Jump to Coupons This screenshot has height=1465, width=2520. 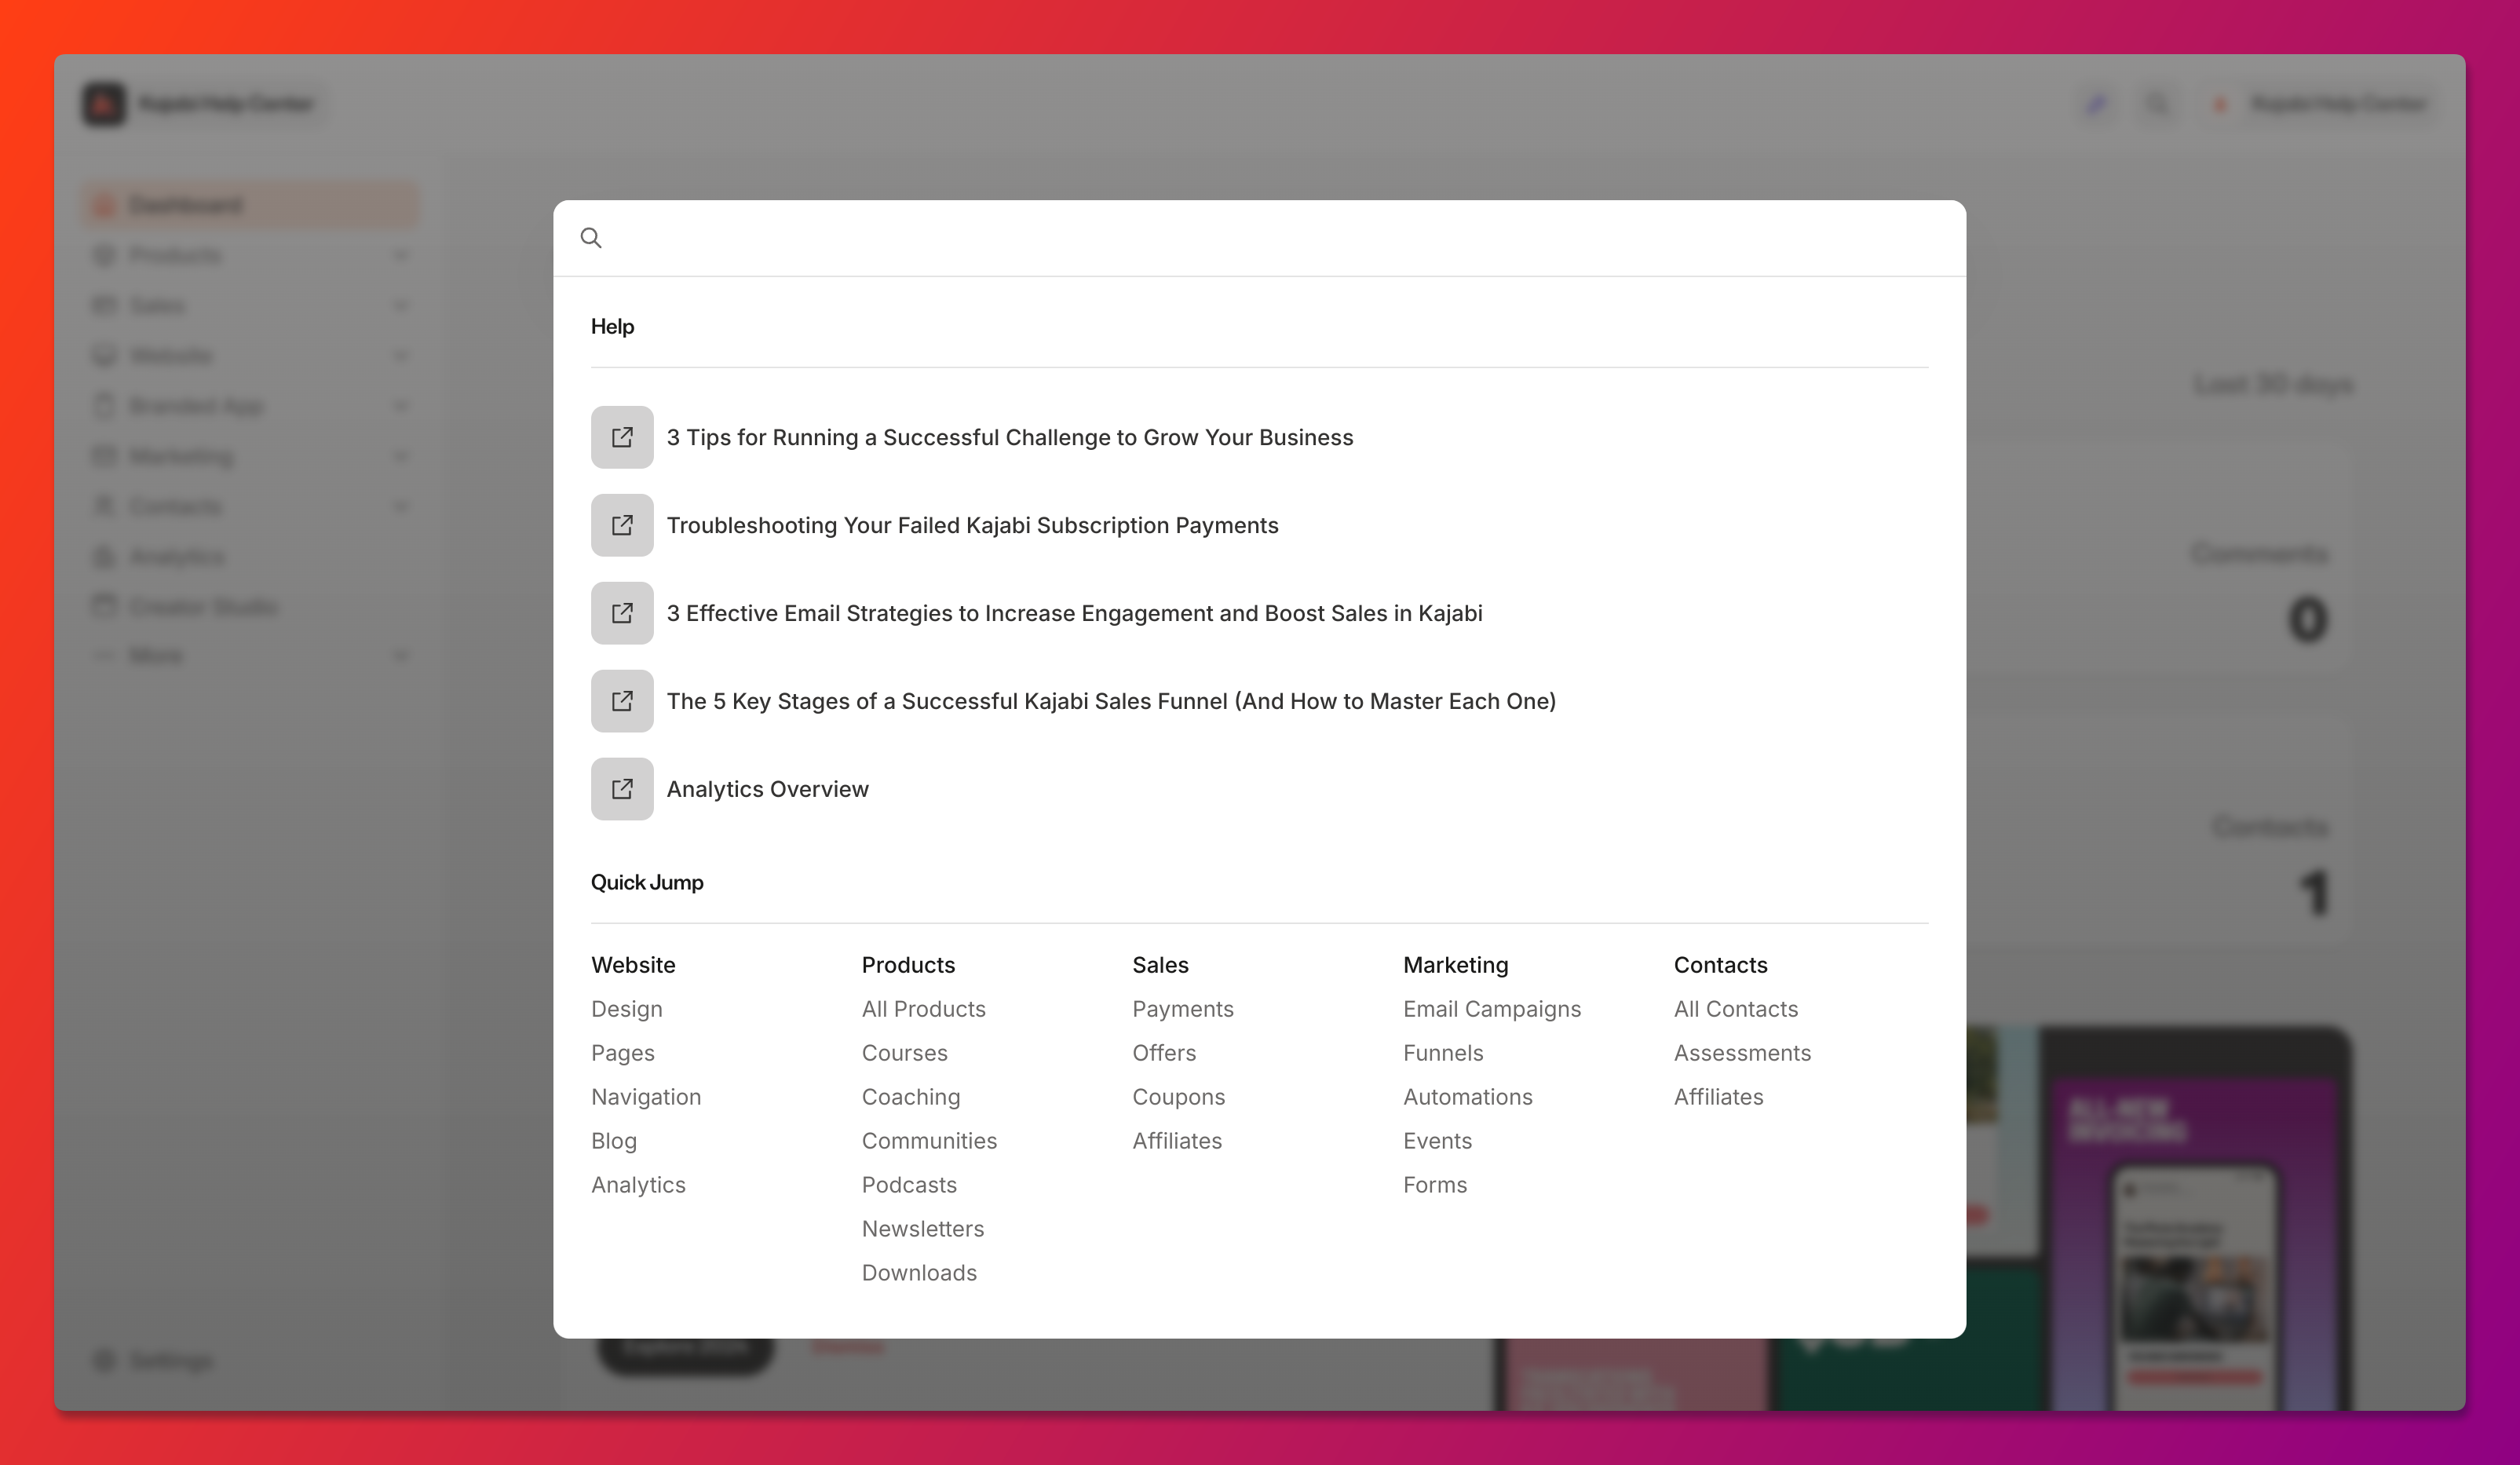pos(1179,1097)
